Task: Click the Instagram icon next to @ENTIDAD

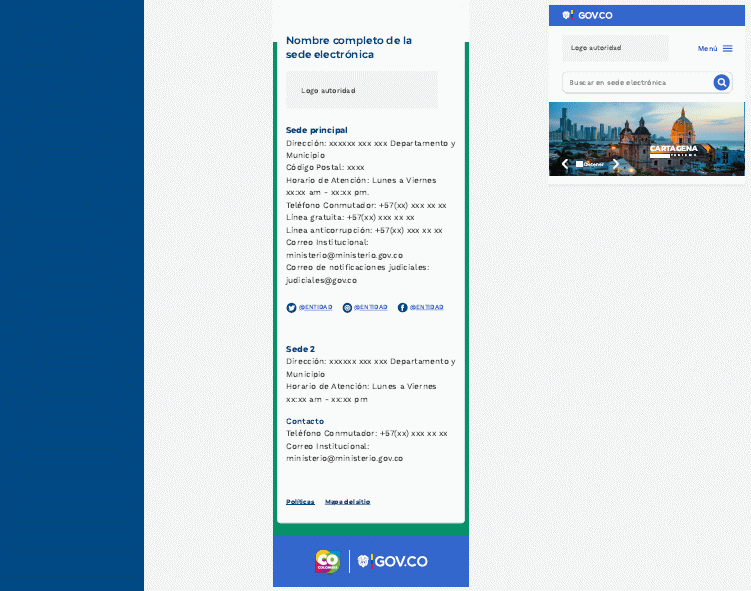Action: [347, 308]
